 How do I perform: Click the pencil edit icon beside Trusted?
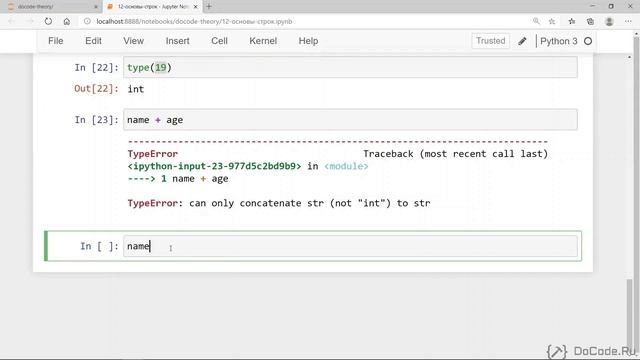pyautogui.click(x=522, y=41)
